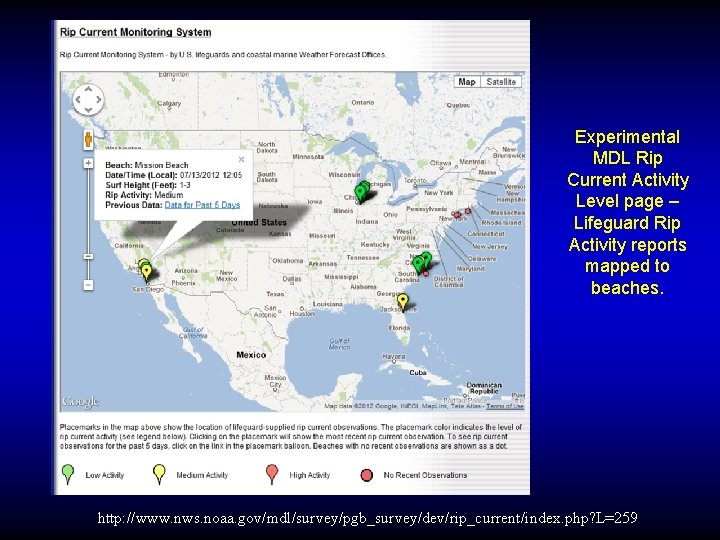Screen dimensions: 720x540
Task: Click the "Rip Current Monitoring System" heading
Action: tap(135, 32)
